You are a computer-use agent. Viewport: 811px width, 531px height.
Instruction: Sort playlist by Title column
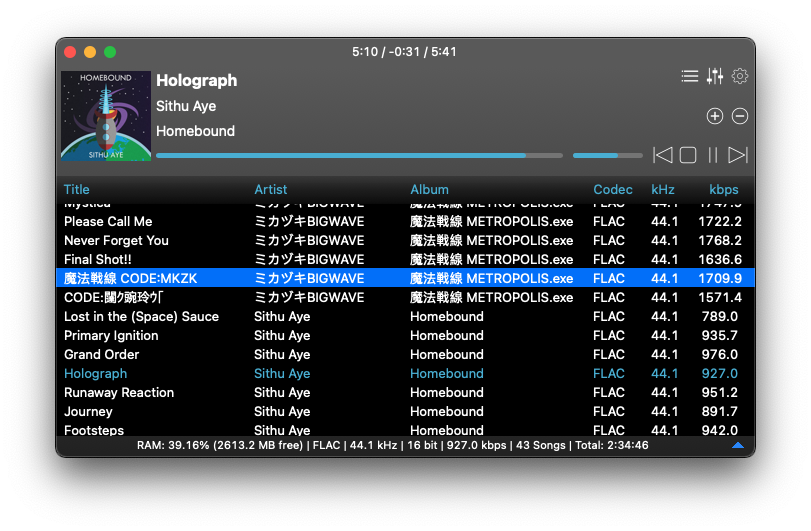coord(77,189)
